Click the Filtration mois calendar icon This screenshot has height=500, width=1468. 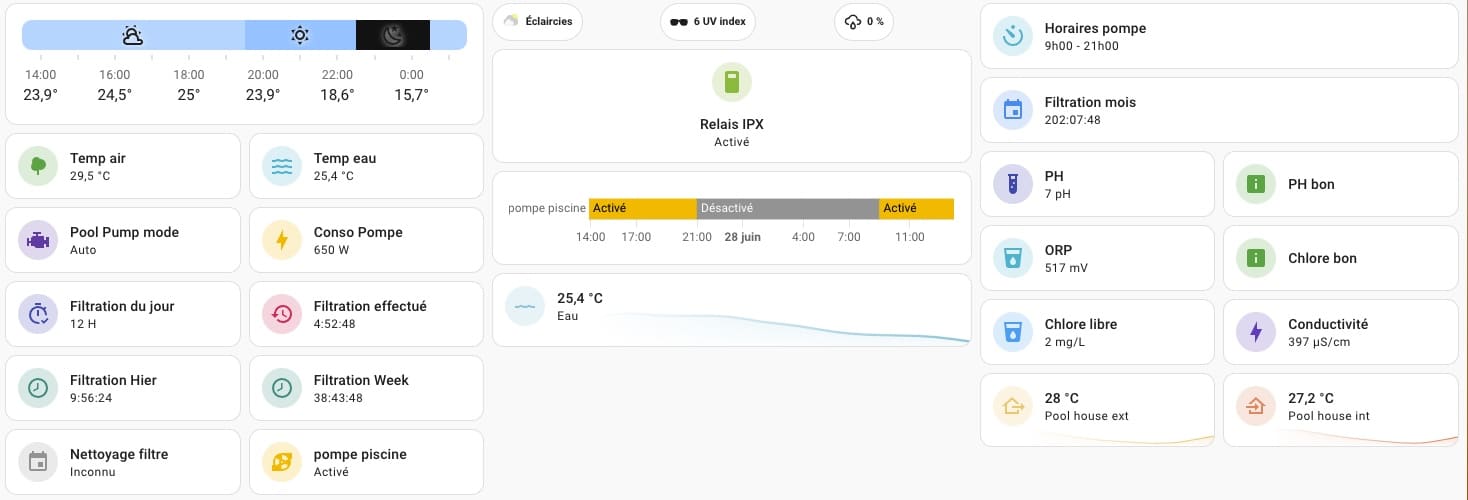(1013, 110)
